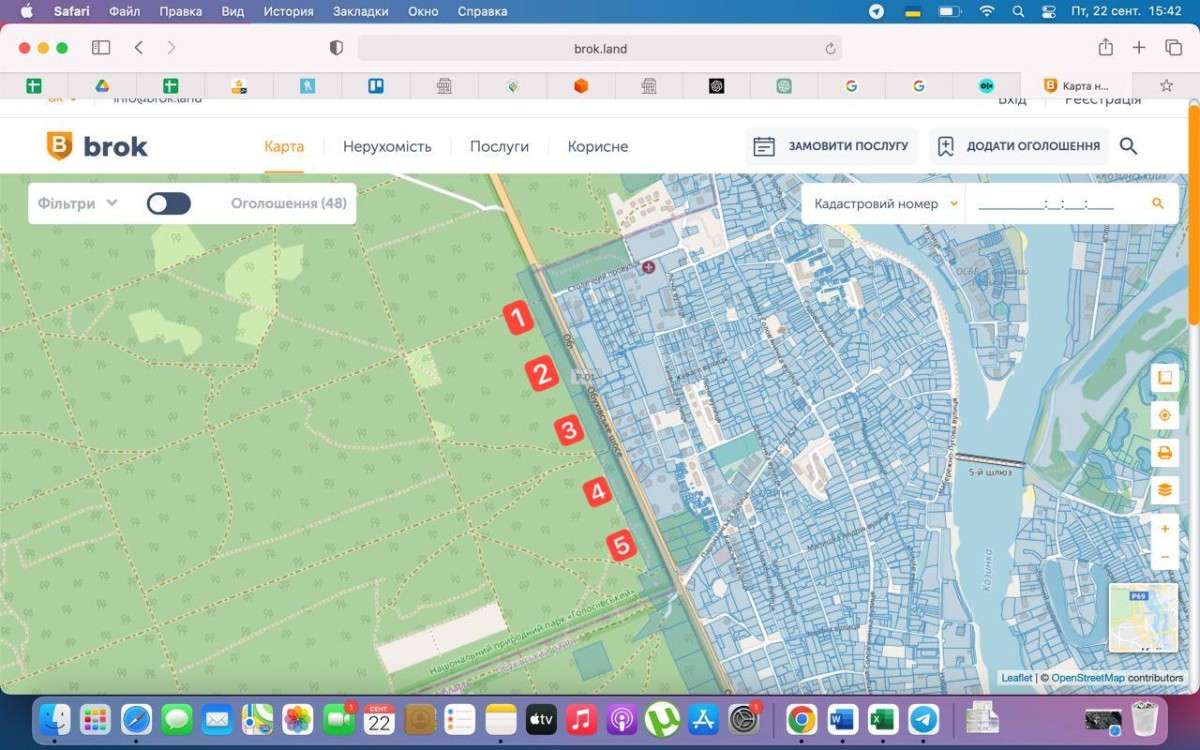
Task: Zoom in the map with plus button
Action: [x=1164, y=528]
